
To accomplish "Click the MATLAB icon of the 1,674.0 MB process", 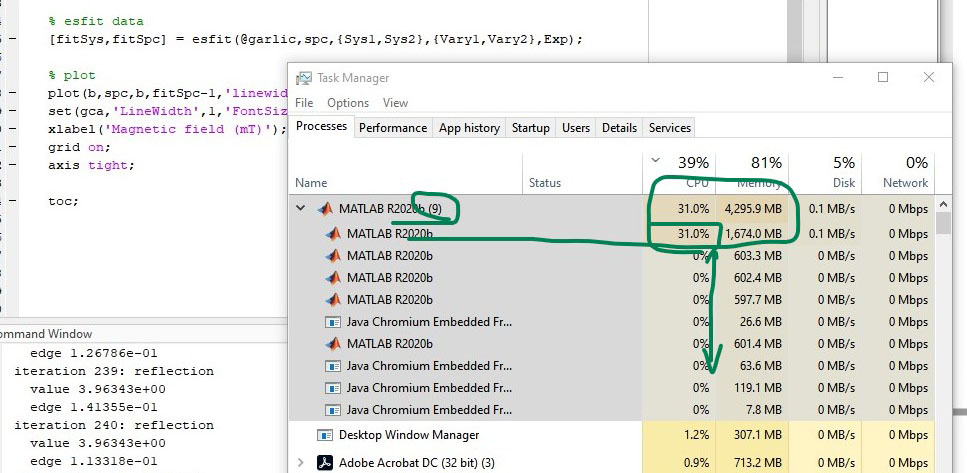I will 333,234.
